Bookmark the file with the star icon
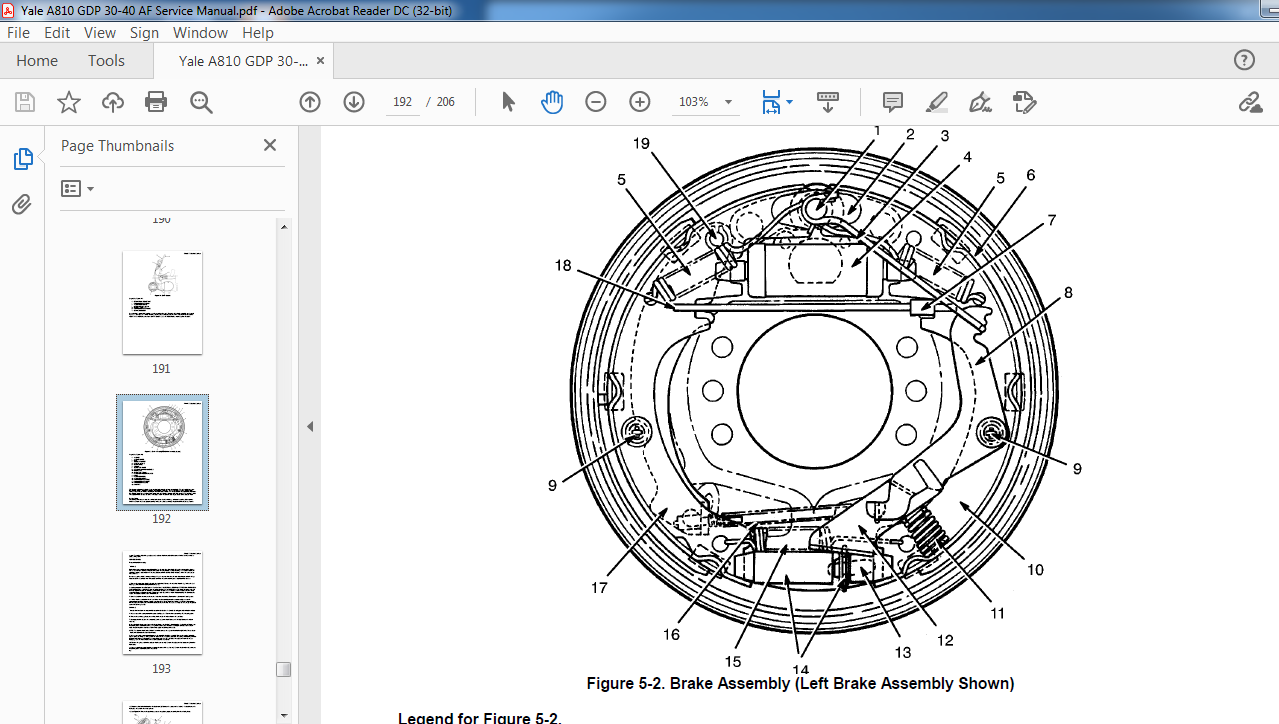 pyautogui.click(x=69, y=102)
